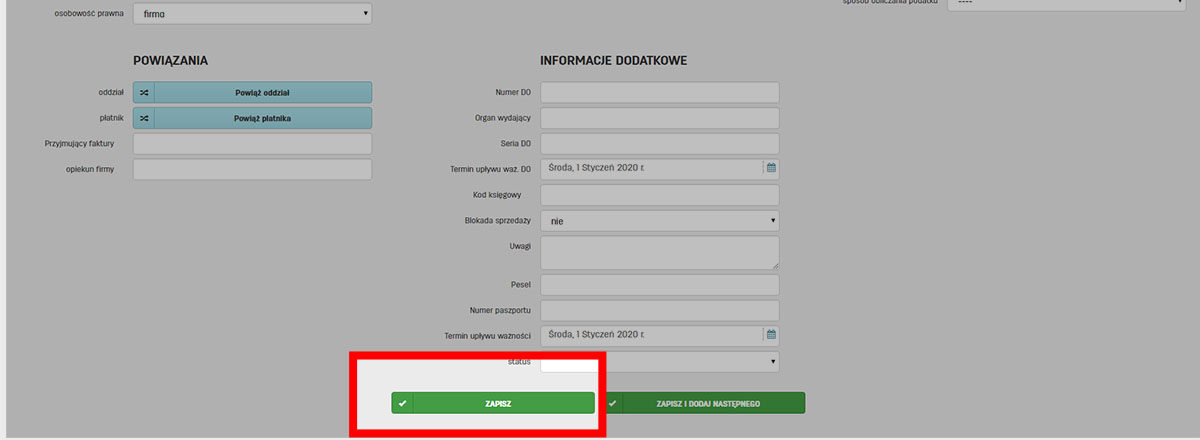Open the Blokada sprzedaży dropdown
The height and width of the screenshot is (440, 1200).
point(660,221)
